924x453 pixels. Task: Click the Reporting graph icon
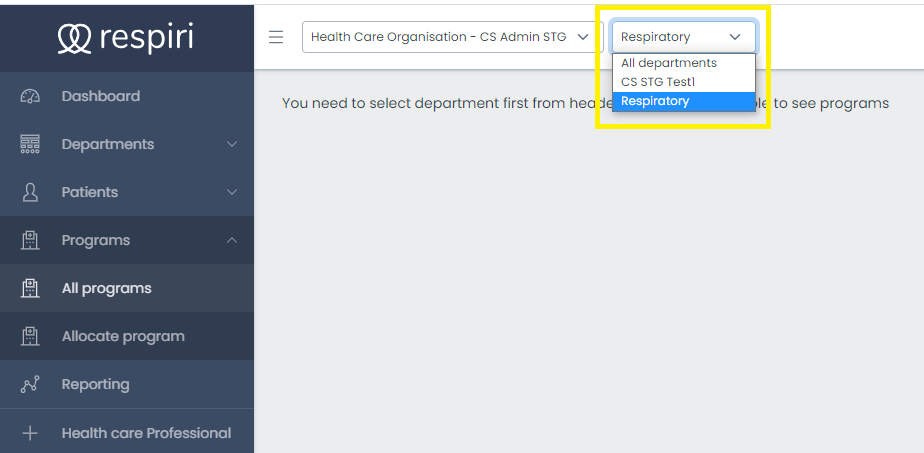[30, 384]
